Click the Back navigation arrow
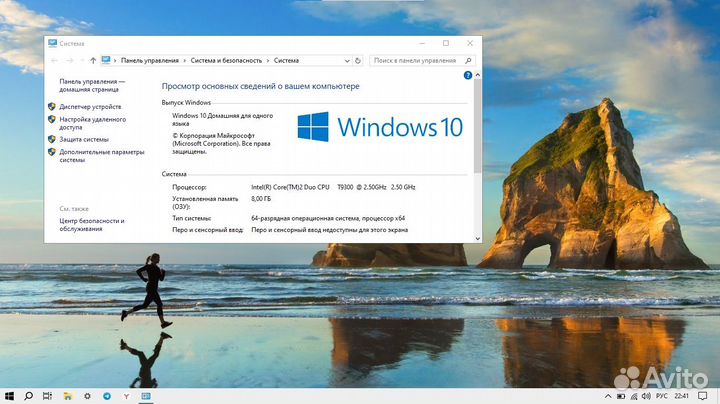The width and height of the screenshot is (720, 404). pyautogui.click(x=54, y=60)
